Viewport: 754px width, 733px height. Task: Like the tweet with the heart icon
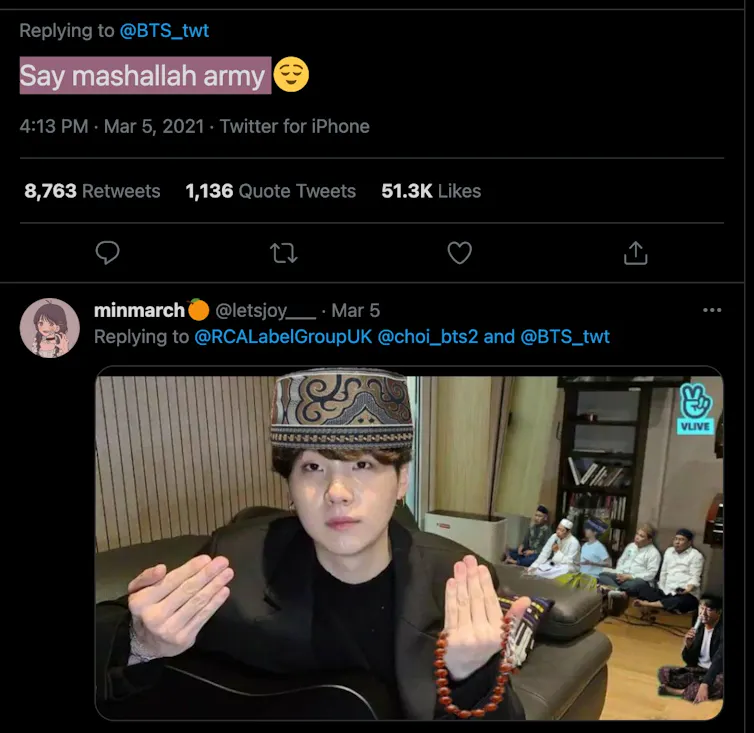459,254
